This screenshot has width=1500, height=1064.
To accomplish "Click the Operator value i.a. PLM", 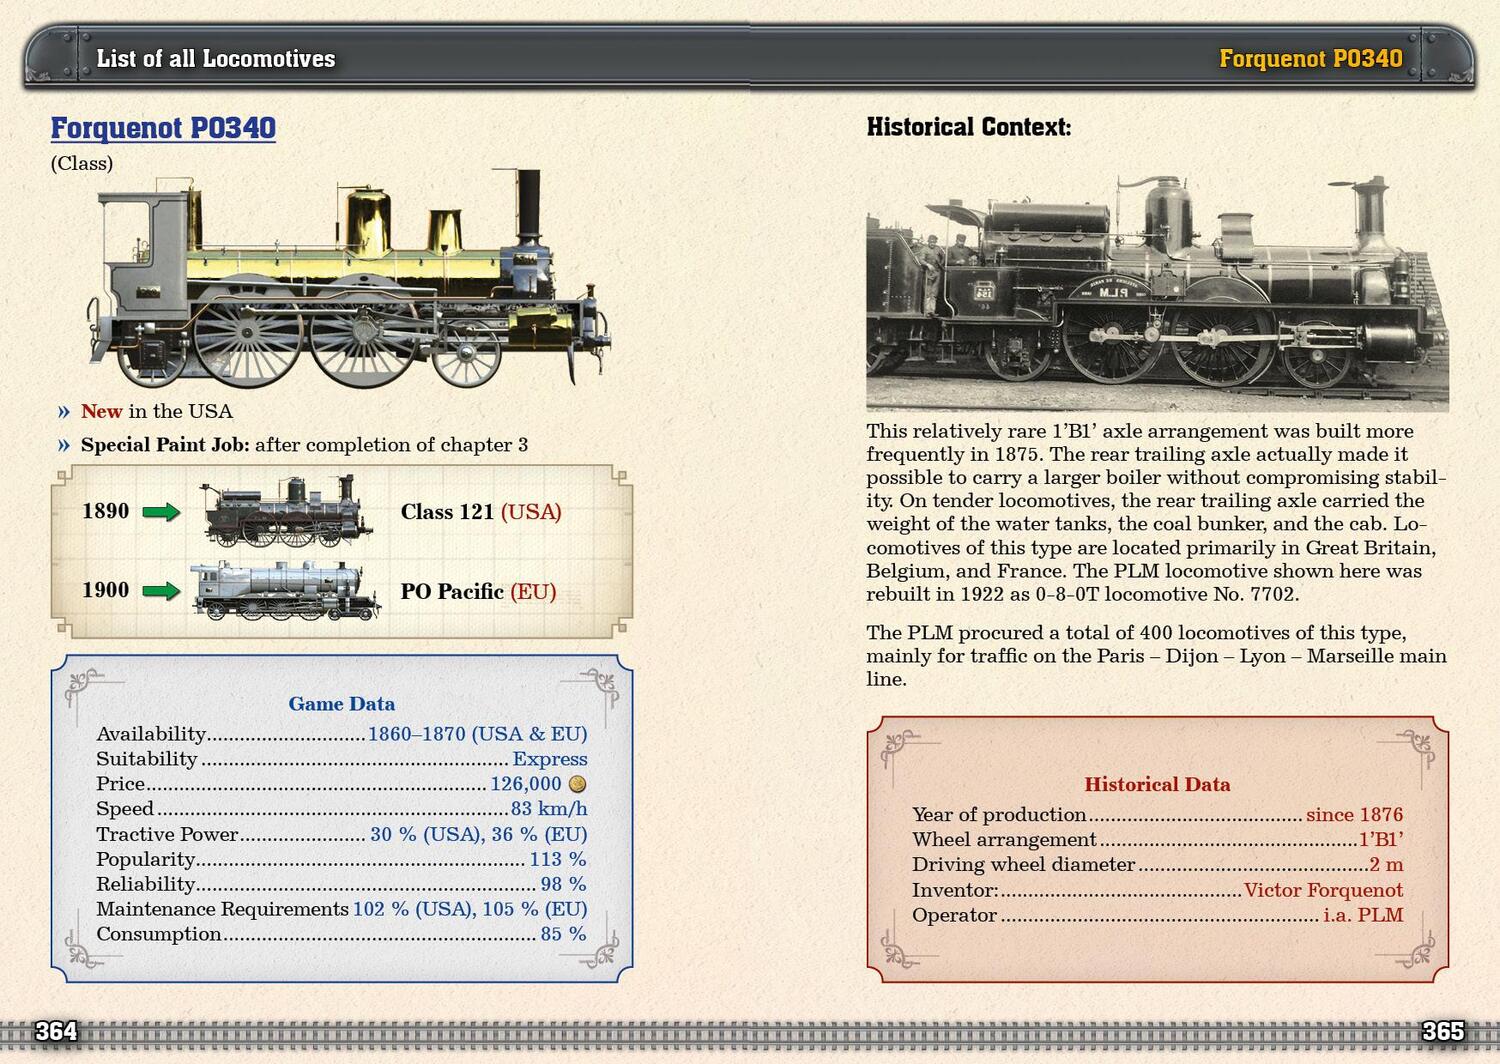I will pyautogui.click(x=1363, y=915).
